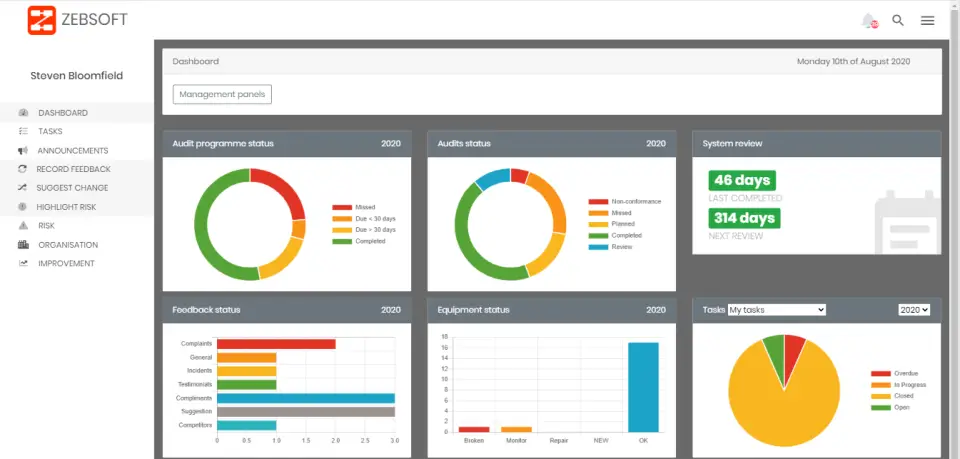Select Suggest Change in sidebar
Screen dimensions: 960x459
pos(72,188)
